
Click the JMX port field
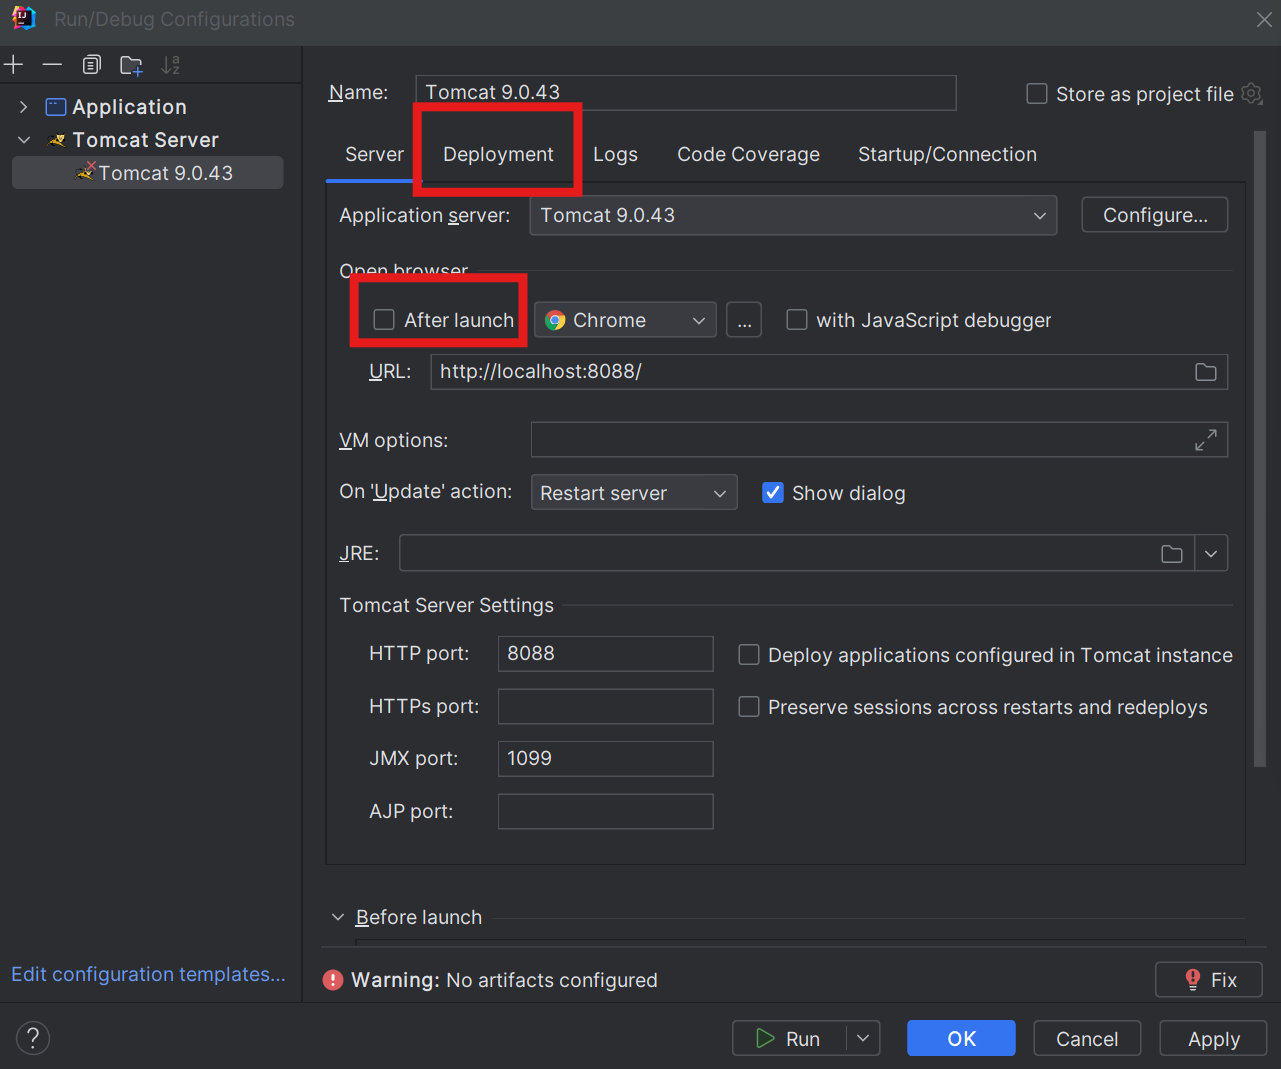(606, 758)
